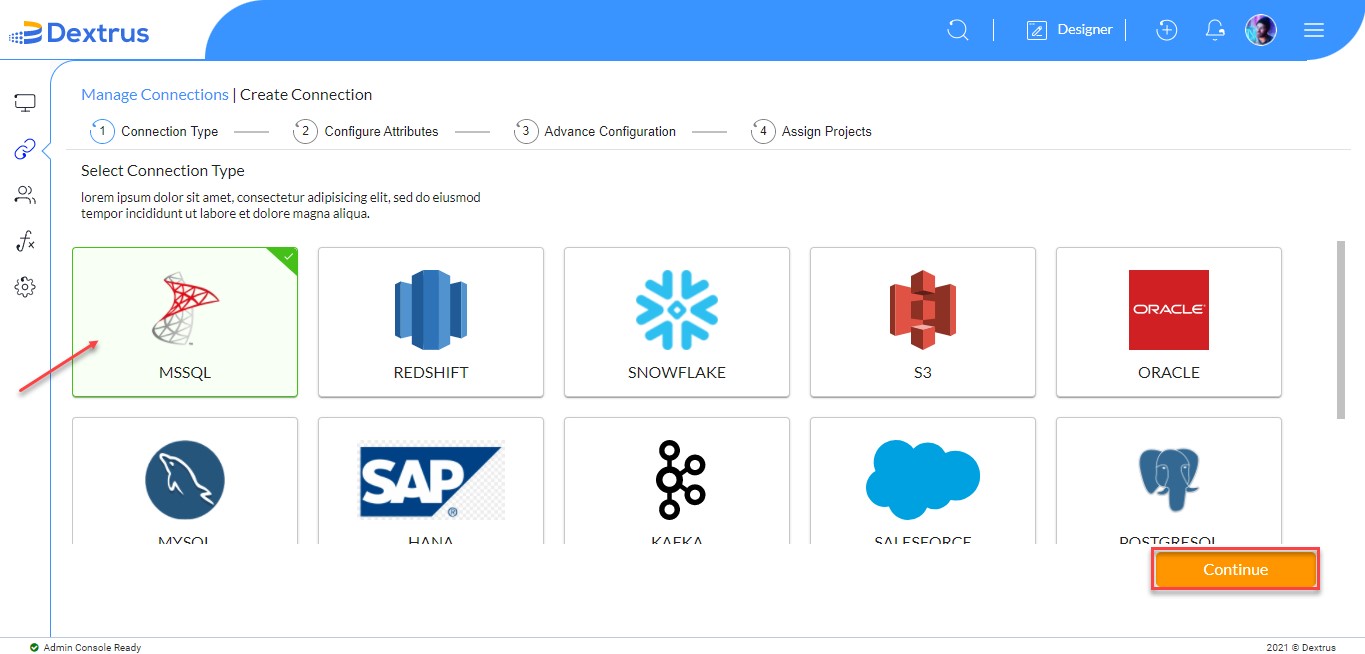Image resolution: width=1365 pixels, height=654 pixels.
Task: Choose the MYSQL dolphin card
Action: (x=185, y=481)
